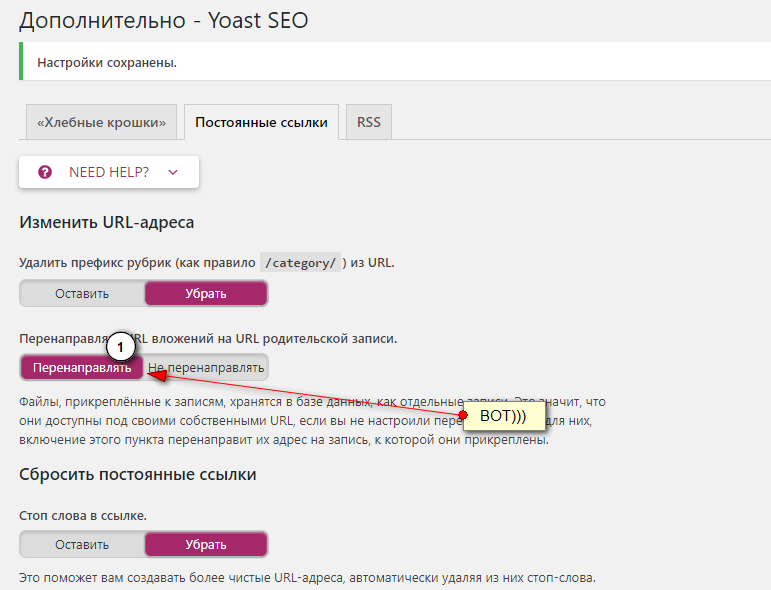Click the Стоп слова в ссылке label
The width and height of the screenshot is (771, 590).
[x=83, y=516]
